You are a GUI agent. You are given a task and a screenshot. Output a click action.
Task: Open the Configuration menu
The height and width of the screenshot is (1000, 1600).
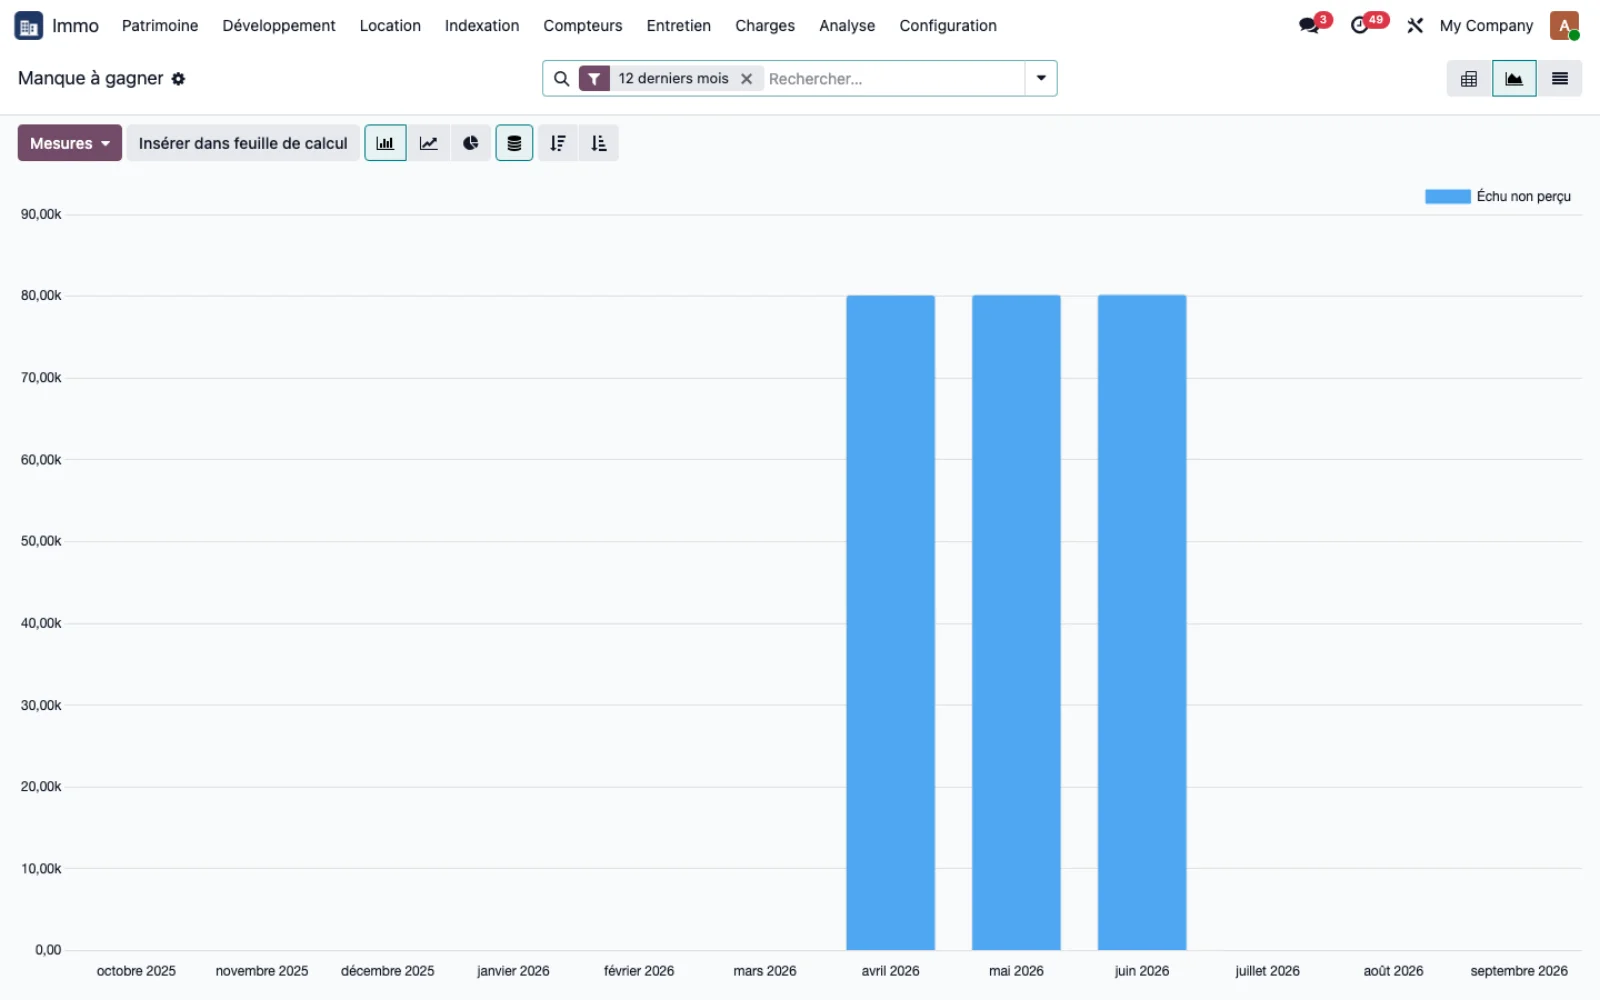[948, 26]
